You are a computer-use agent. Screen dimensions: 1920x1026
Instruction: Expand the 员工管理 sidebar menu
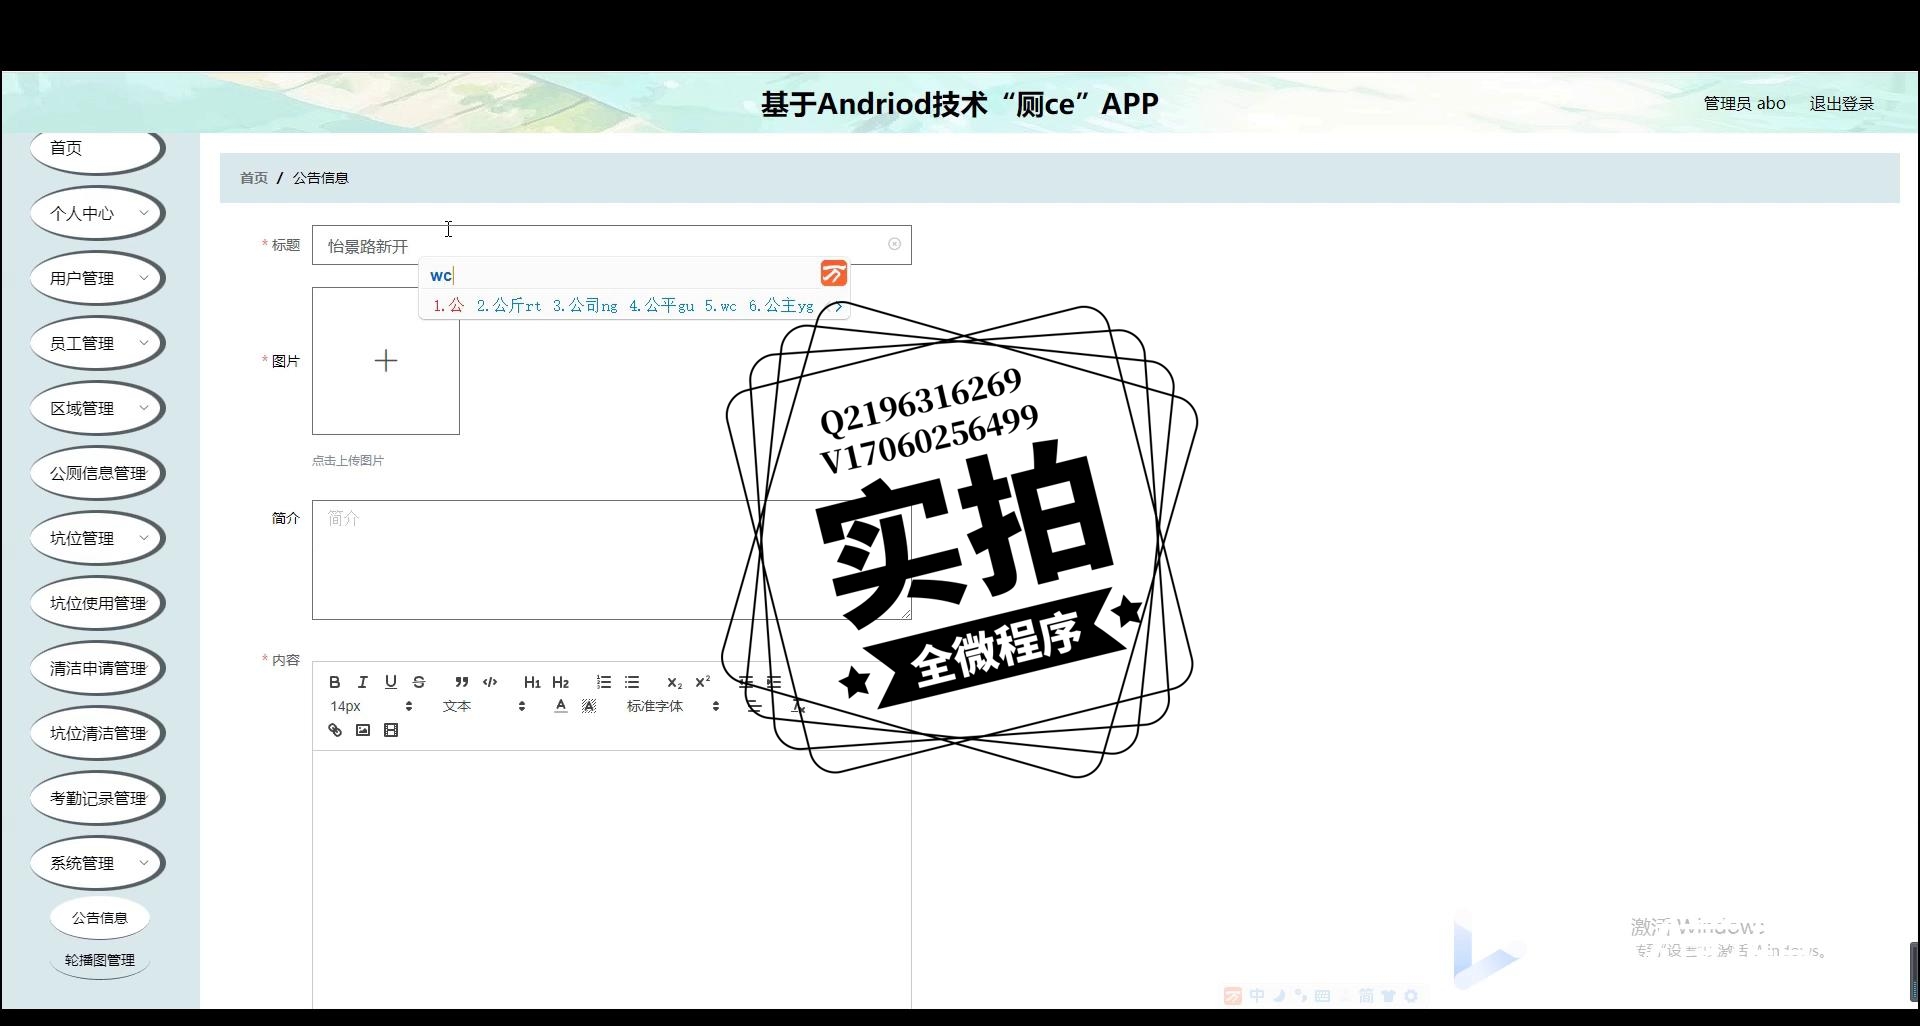97,343
